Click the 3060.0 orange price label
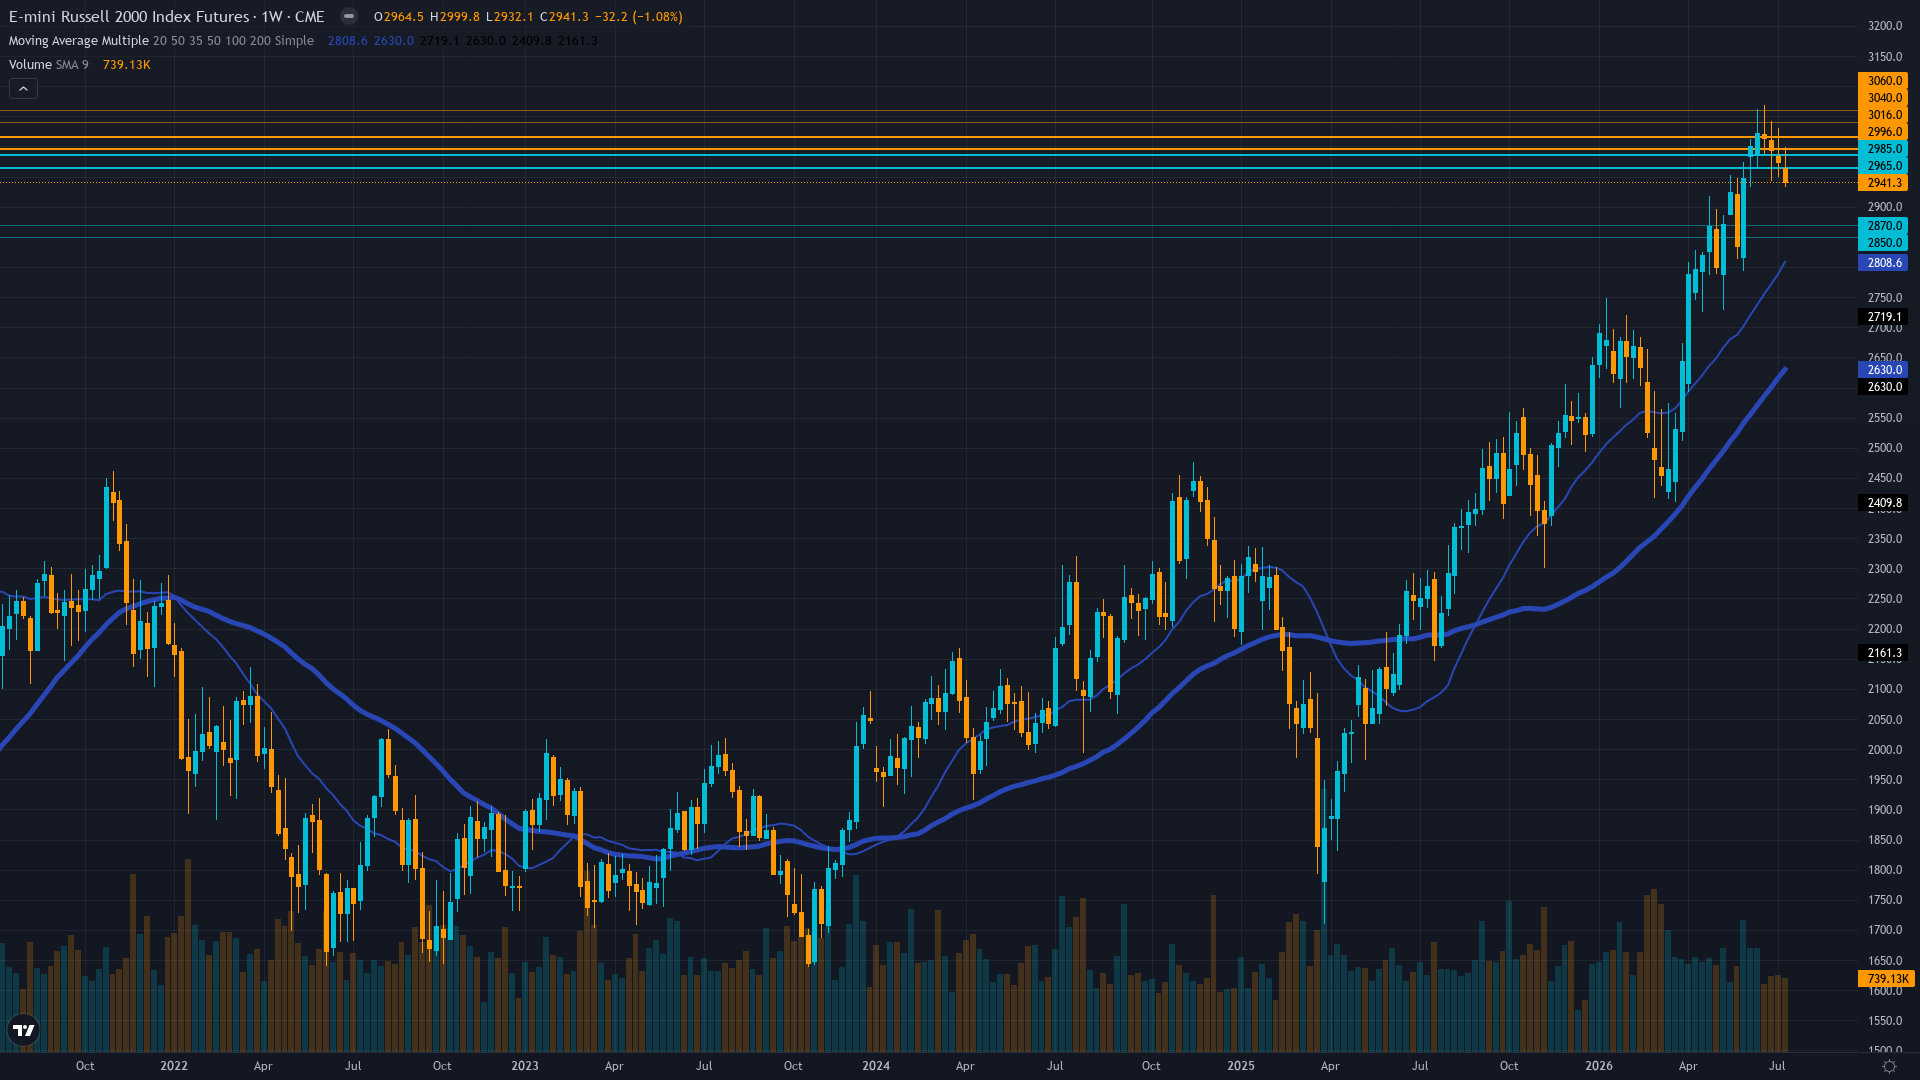1920x1080 pixels. [1883, 81]
